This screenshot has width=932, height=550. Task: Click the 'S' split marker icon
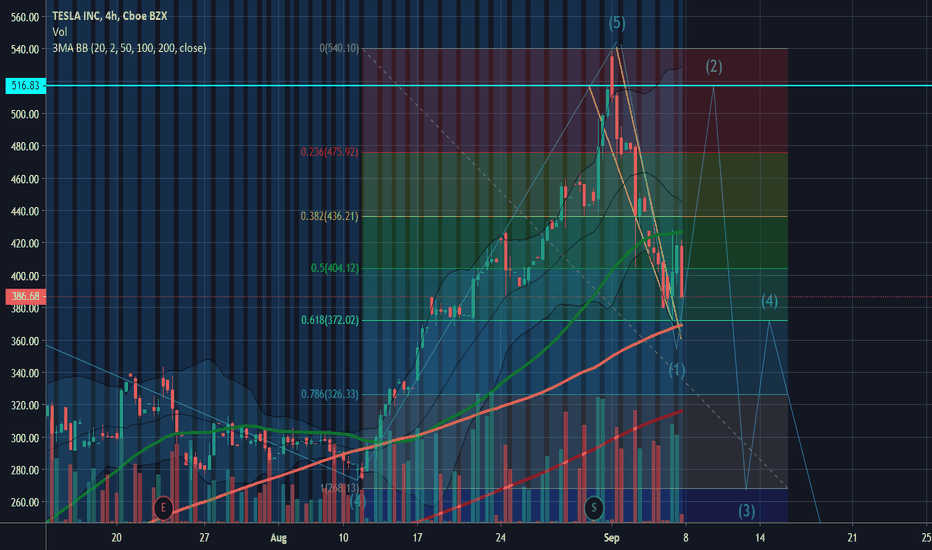tap(593, 508)
